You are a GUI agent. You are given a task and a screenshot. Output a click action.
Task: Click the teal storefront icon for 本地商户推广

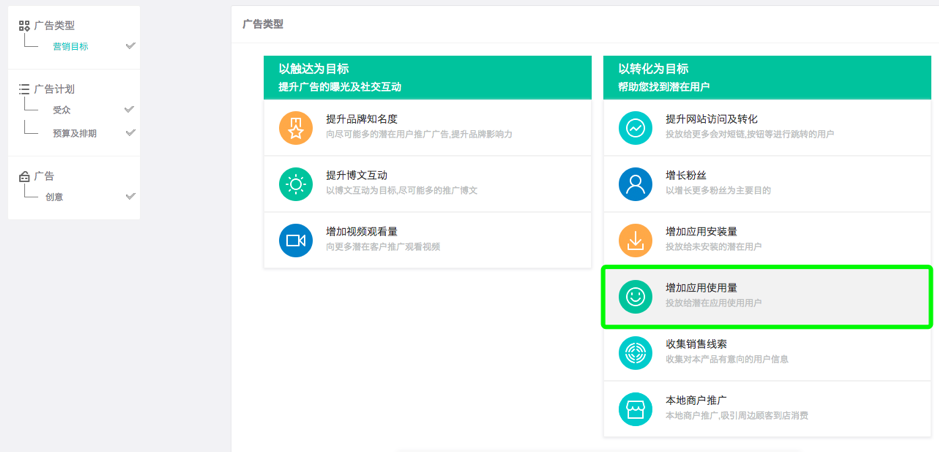(635, 409)
